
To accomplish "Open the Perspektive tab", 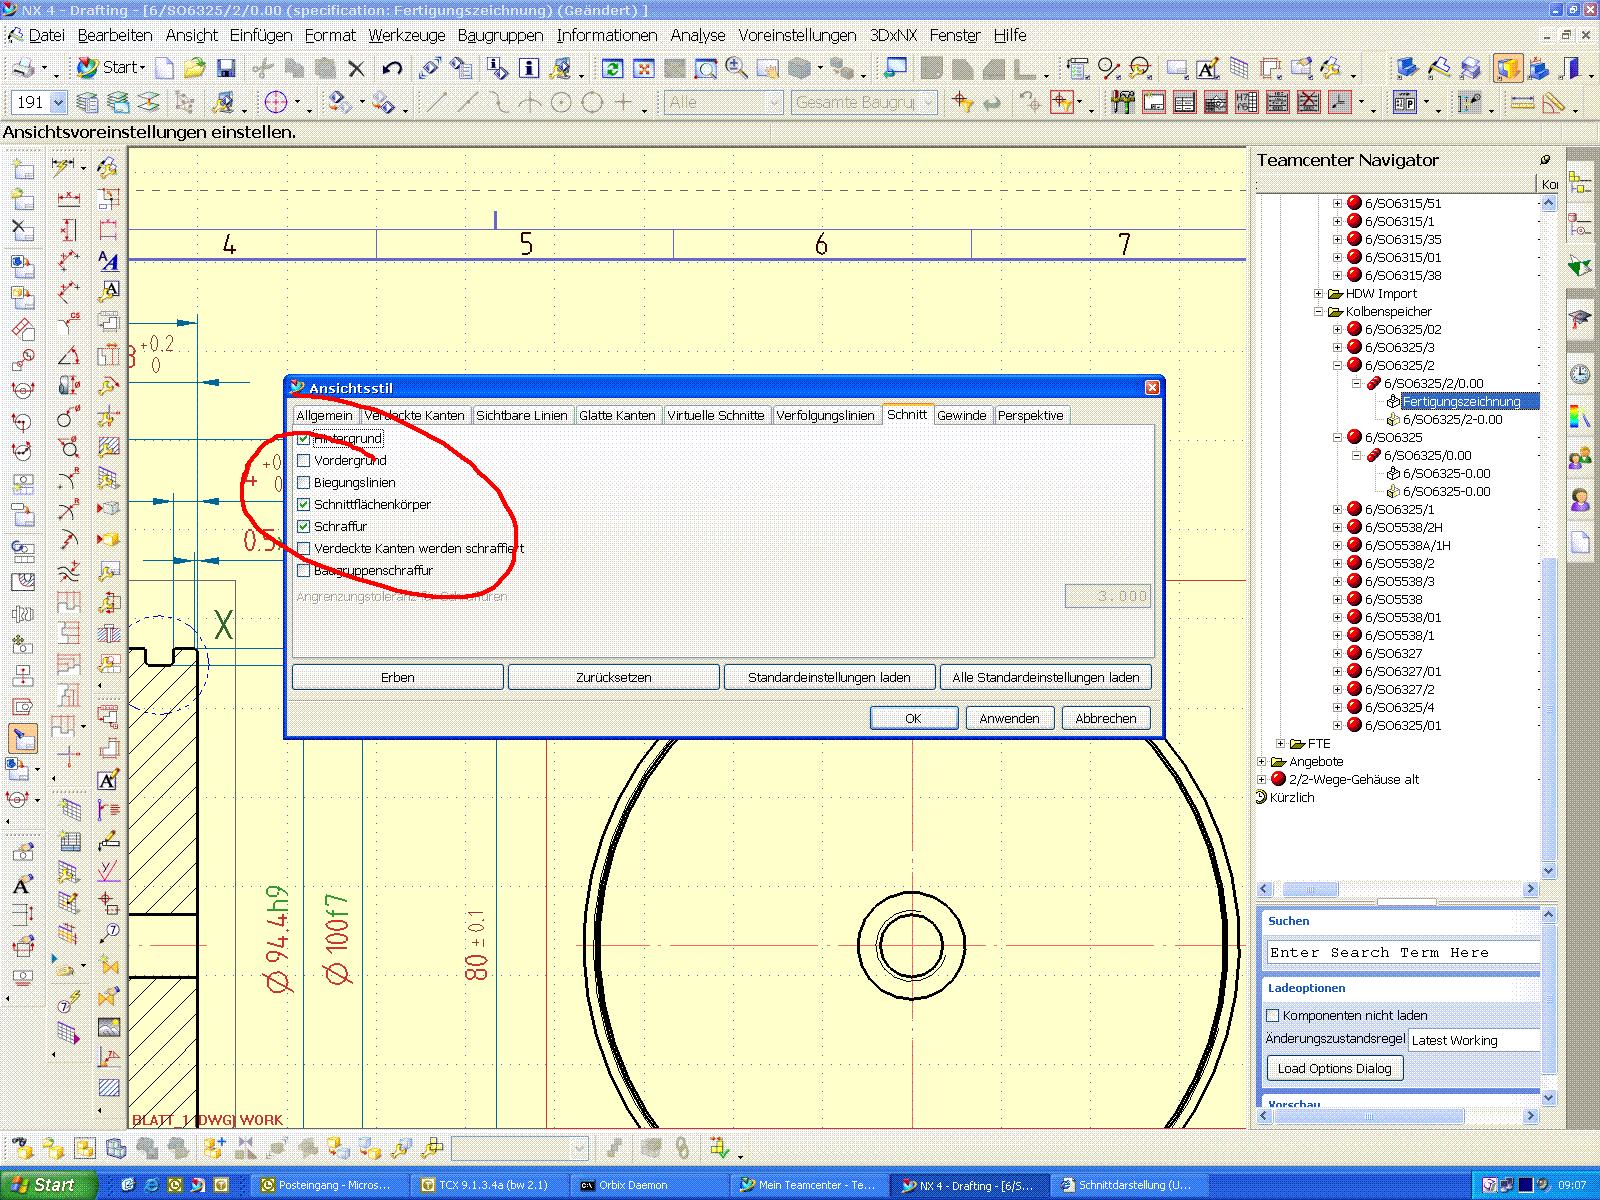I will pyautogui.click(x=1031, y=415).
